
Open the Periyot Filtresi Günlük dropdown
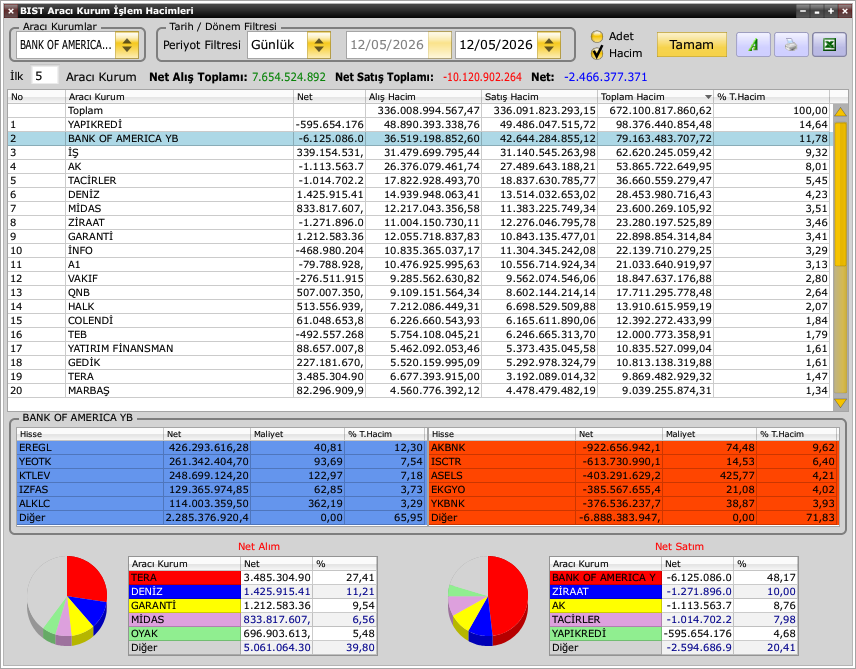click(x=319, y=45)
